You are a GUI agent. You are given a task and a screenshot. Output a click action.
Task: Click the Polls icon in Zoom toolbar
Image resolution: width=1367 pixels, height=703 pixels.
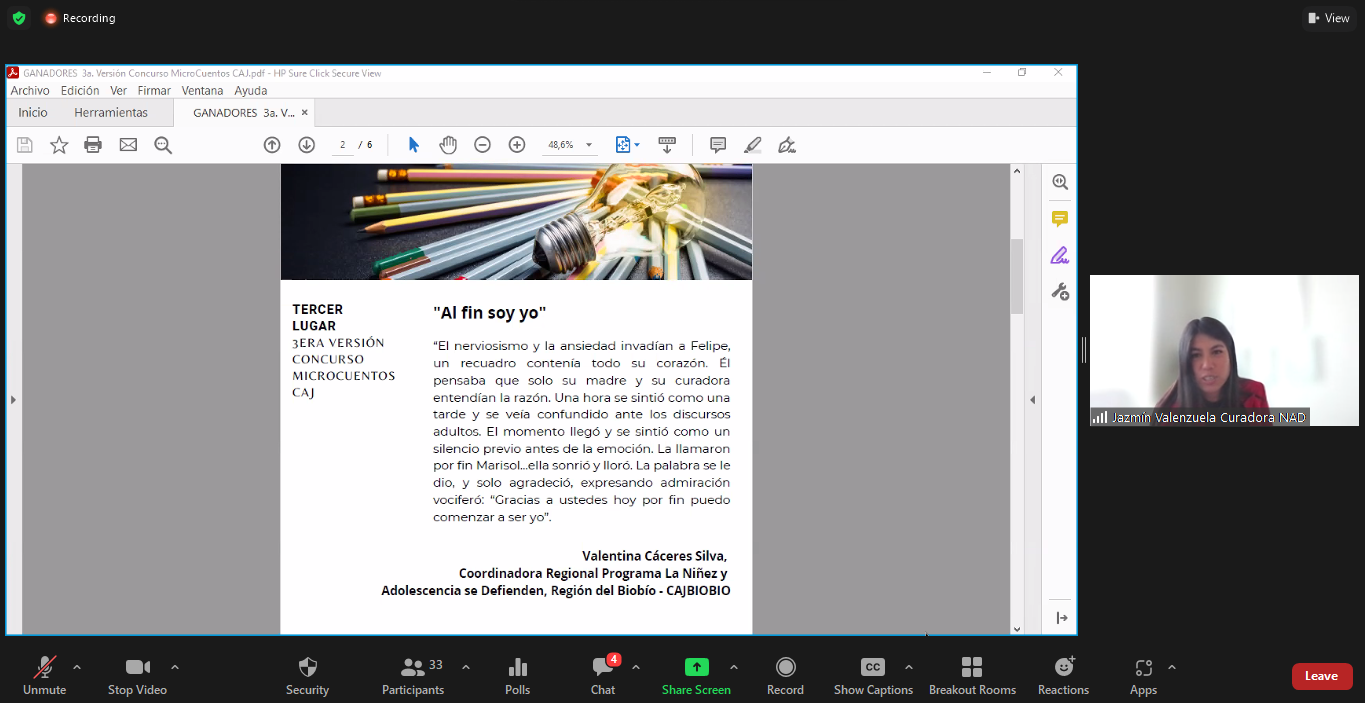tap(517, 675)
